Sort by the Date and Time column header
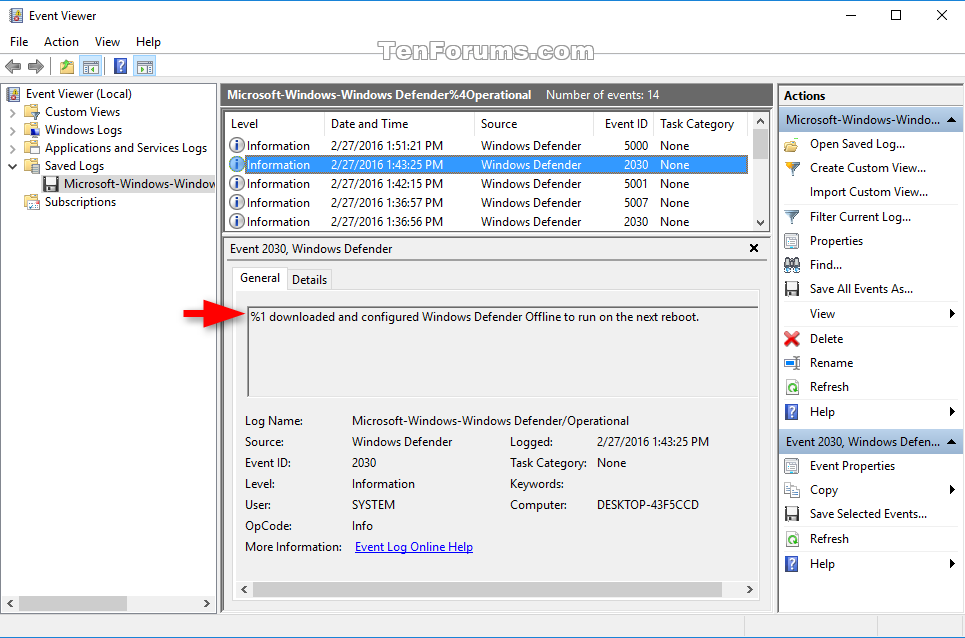Viewport: 965px width, 638px height. pyautogui.click(x=399, y=124)
